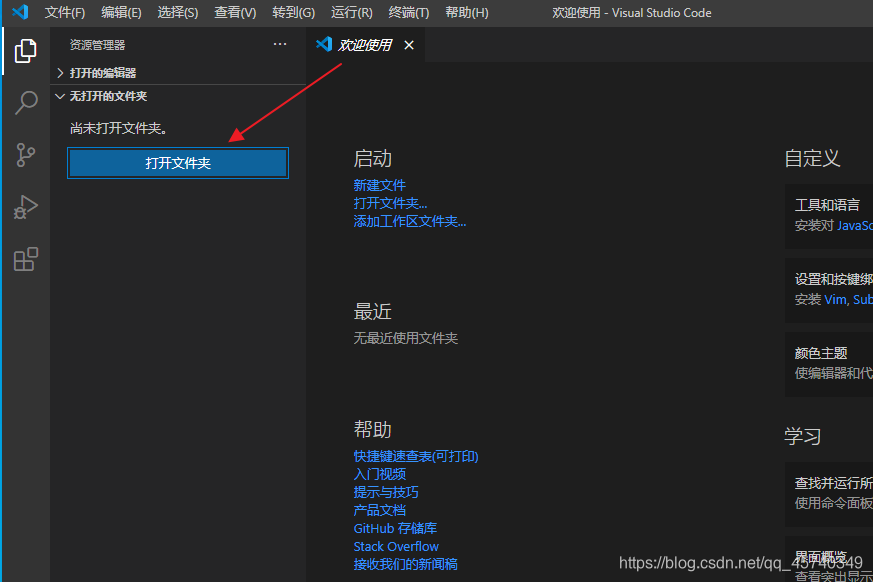This screenshot has height=582, width=873.
Task: Expand the 打开的编辑器 section
Action: 178,73
